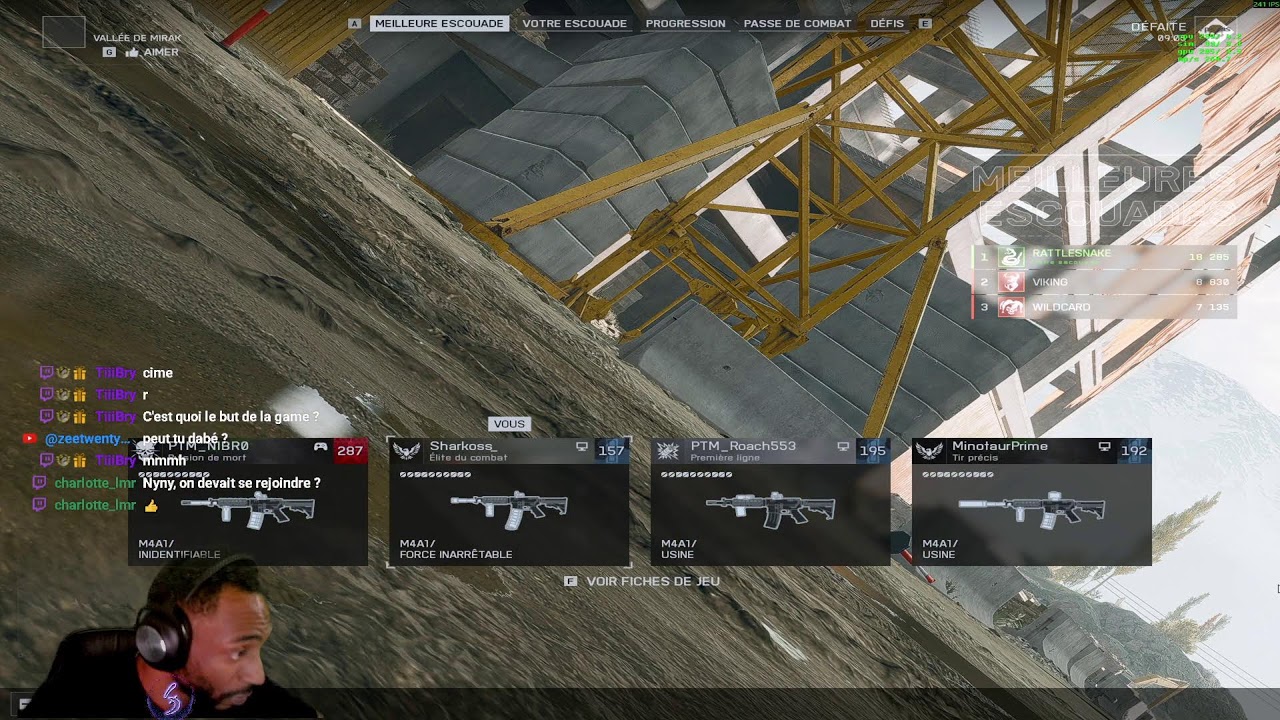
Task: Click Wildcard squad row in leaderboard
Action: click(1104, 307)
